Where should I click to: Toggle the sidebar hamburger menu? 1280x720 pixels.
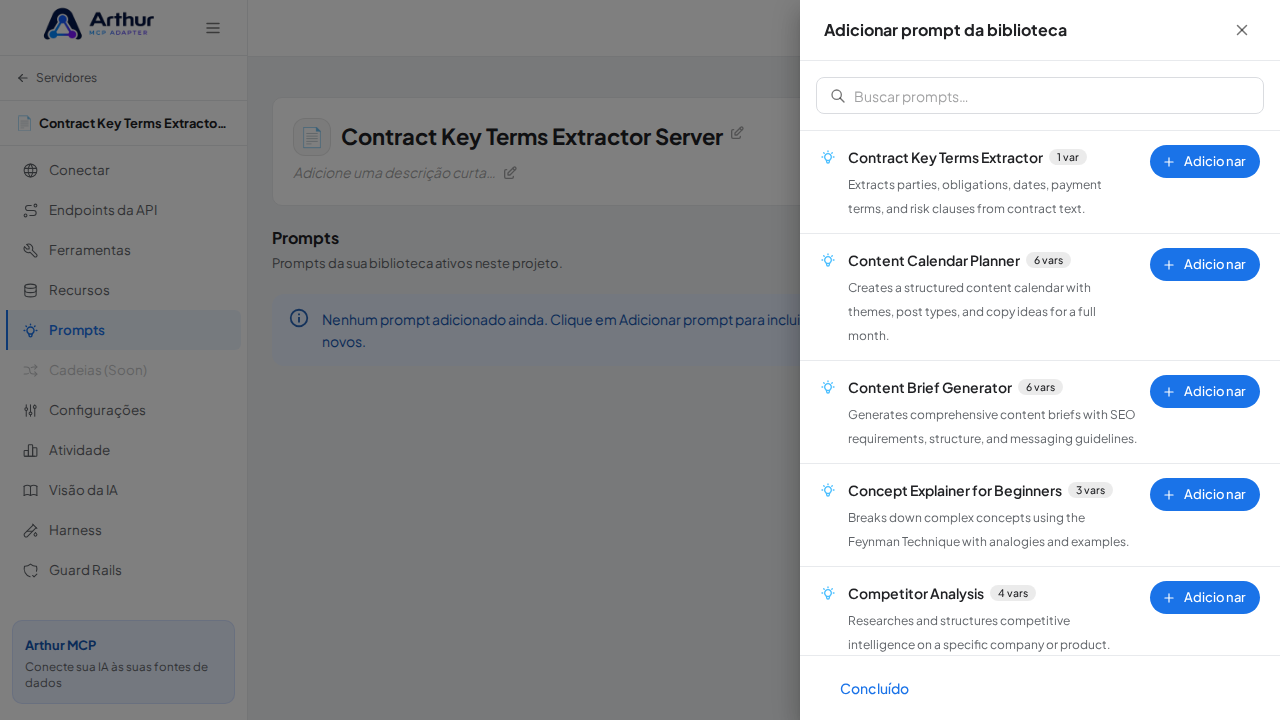pos(213,28)
